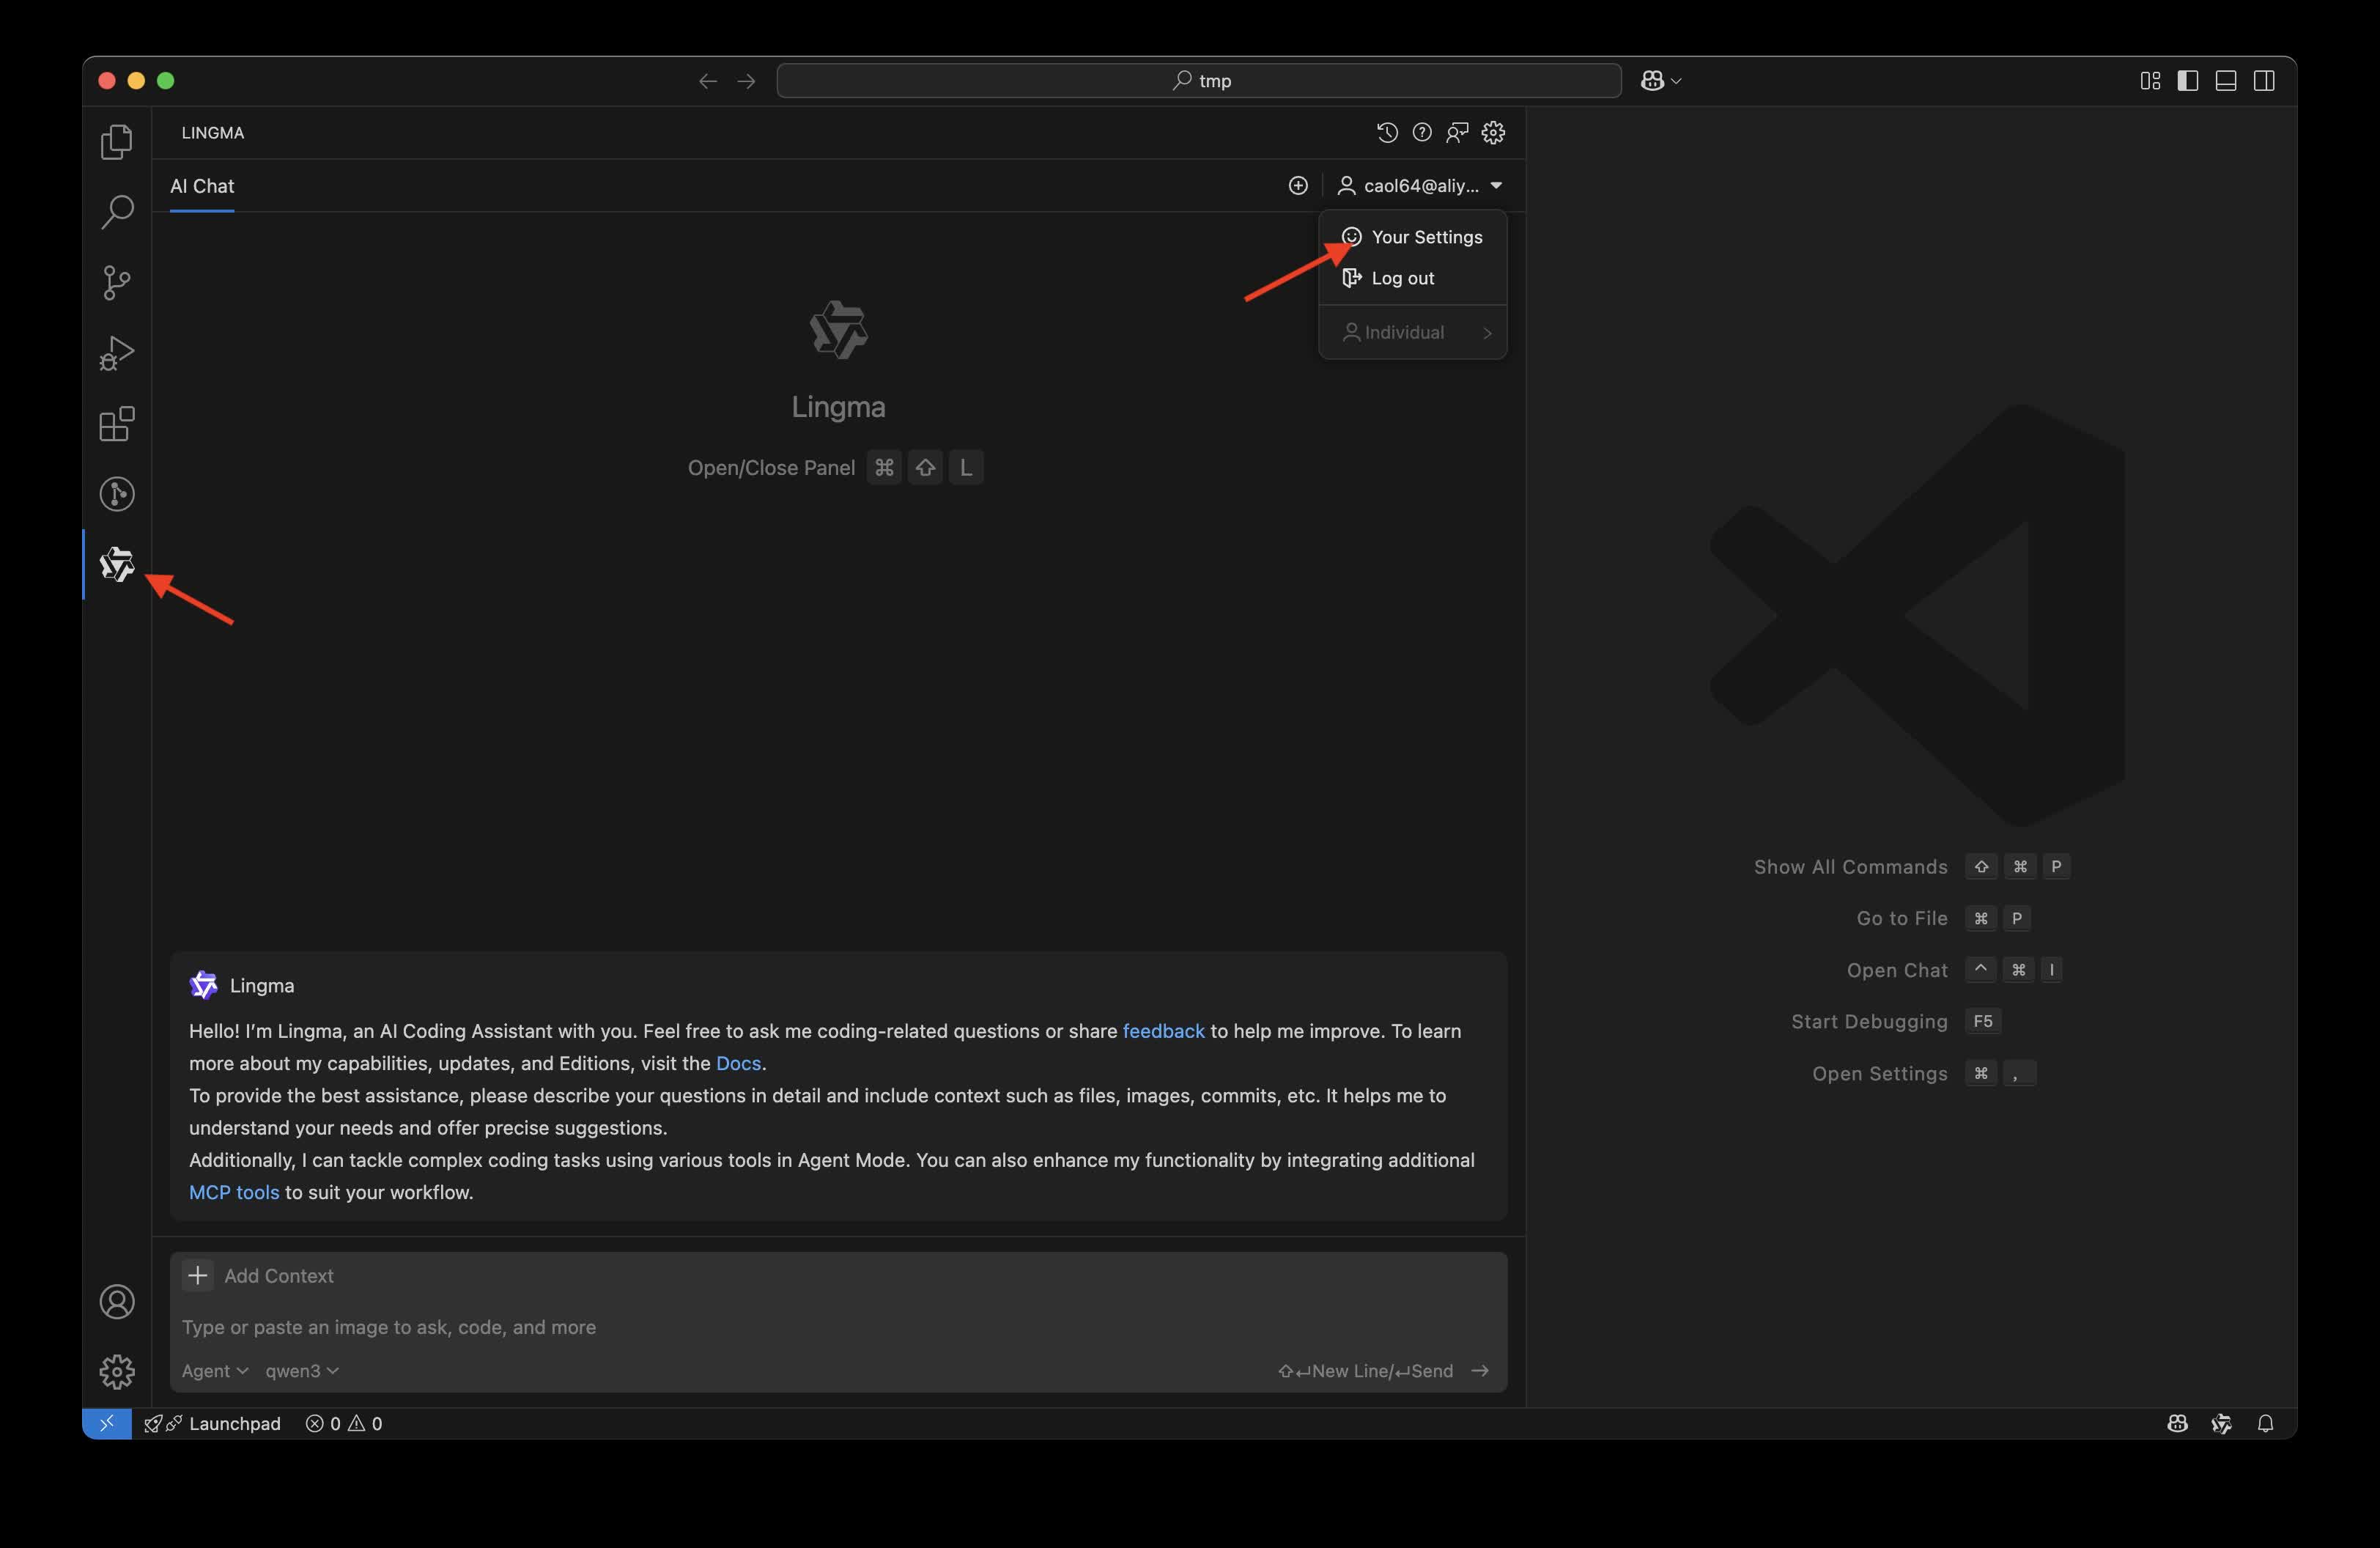Open the feedback link
This screenshot has height=1548, width=2380.
click(x=1164, y=1031)
